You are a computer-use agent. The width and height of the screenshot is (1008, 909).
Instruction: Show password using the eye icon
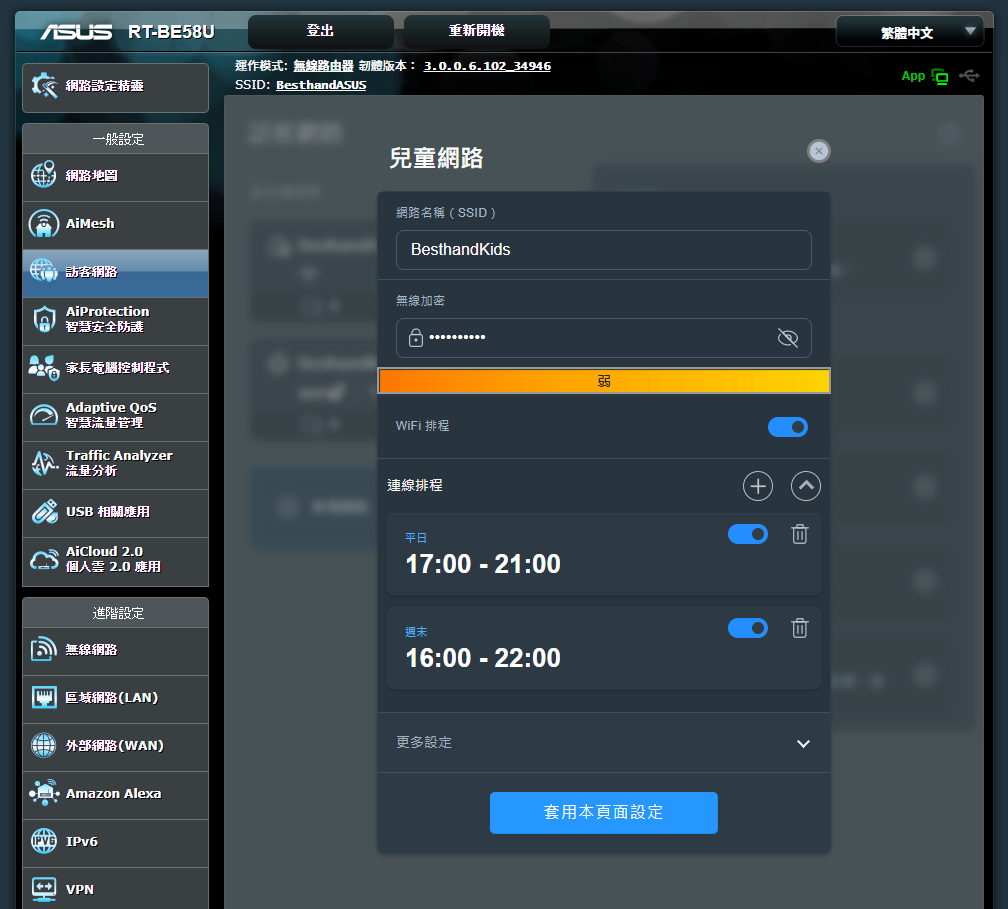787,338
